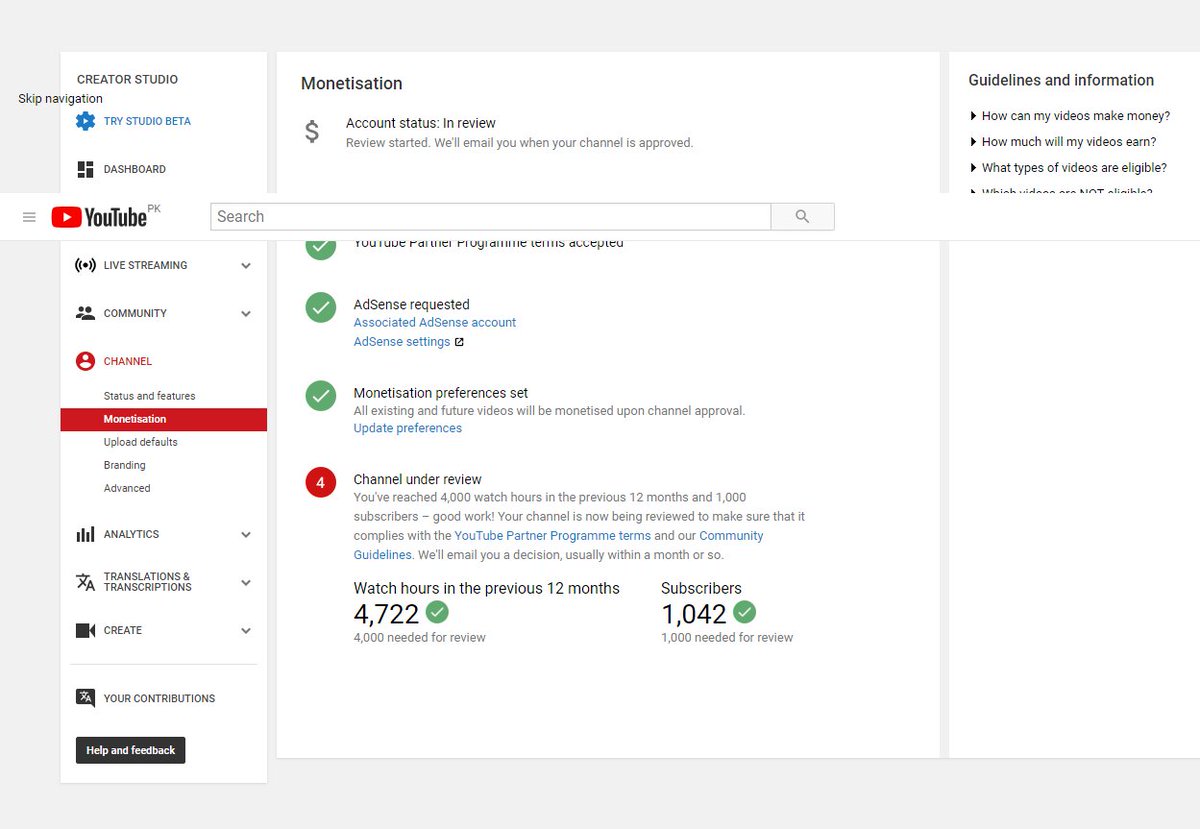
Task: Click the Dashboard grid icon
Action: tap(86, 169)
